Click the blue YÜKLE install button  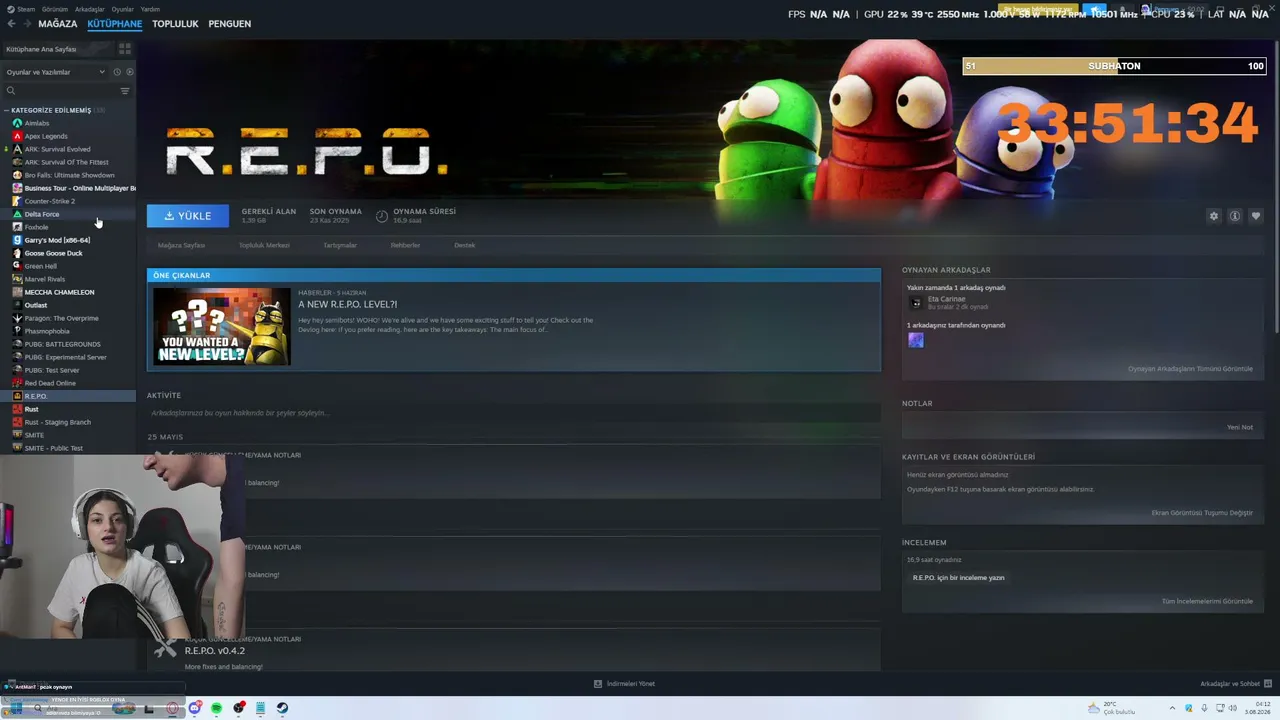tap(188, 216)
